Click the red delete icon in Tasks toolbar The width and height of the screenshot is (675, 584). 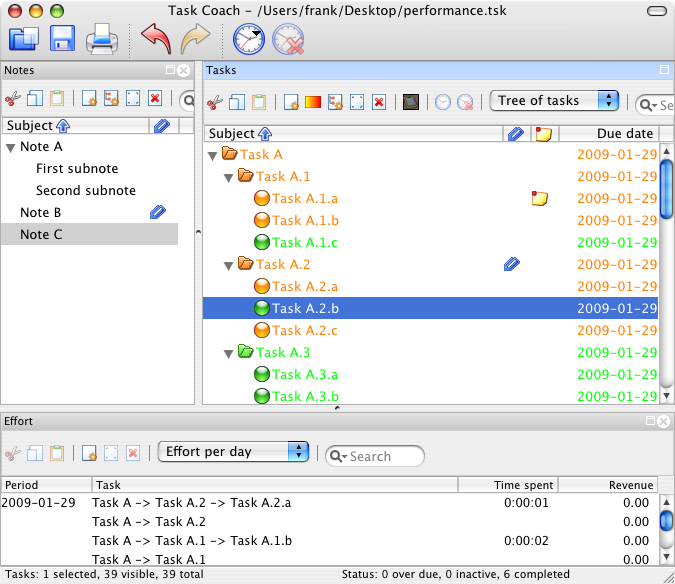(379, 102)
